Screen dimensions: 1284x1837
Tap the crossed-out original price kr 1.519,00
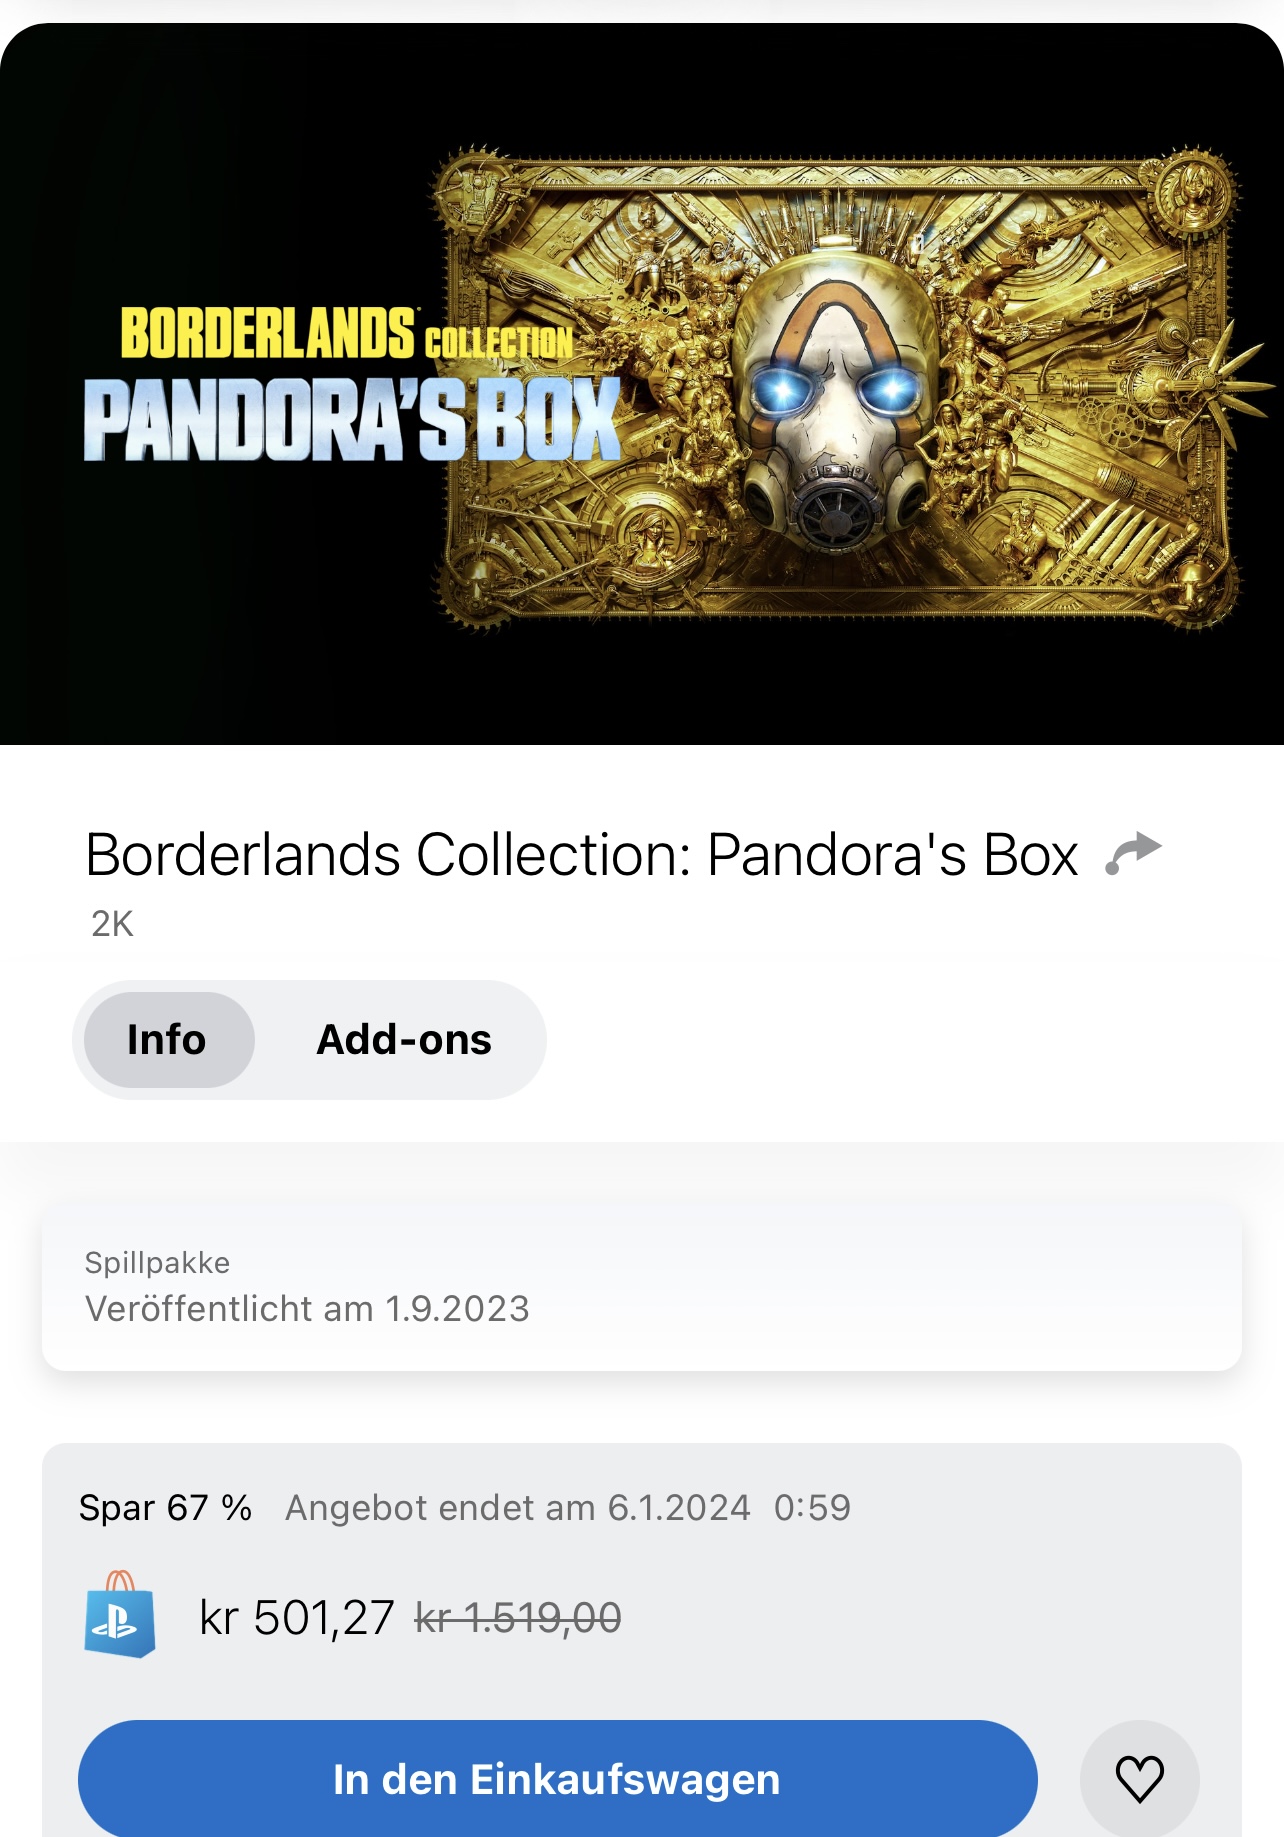518,1617
